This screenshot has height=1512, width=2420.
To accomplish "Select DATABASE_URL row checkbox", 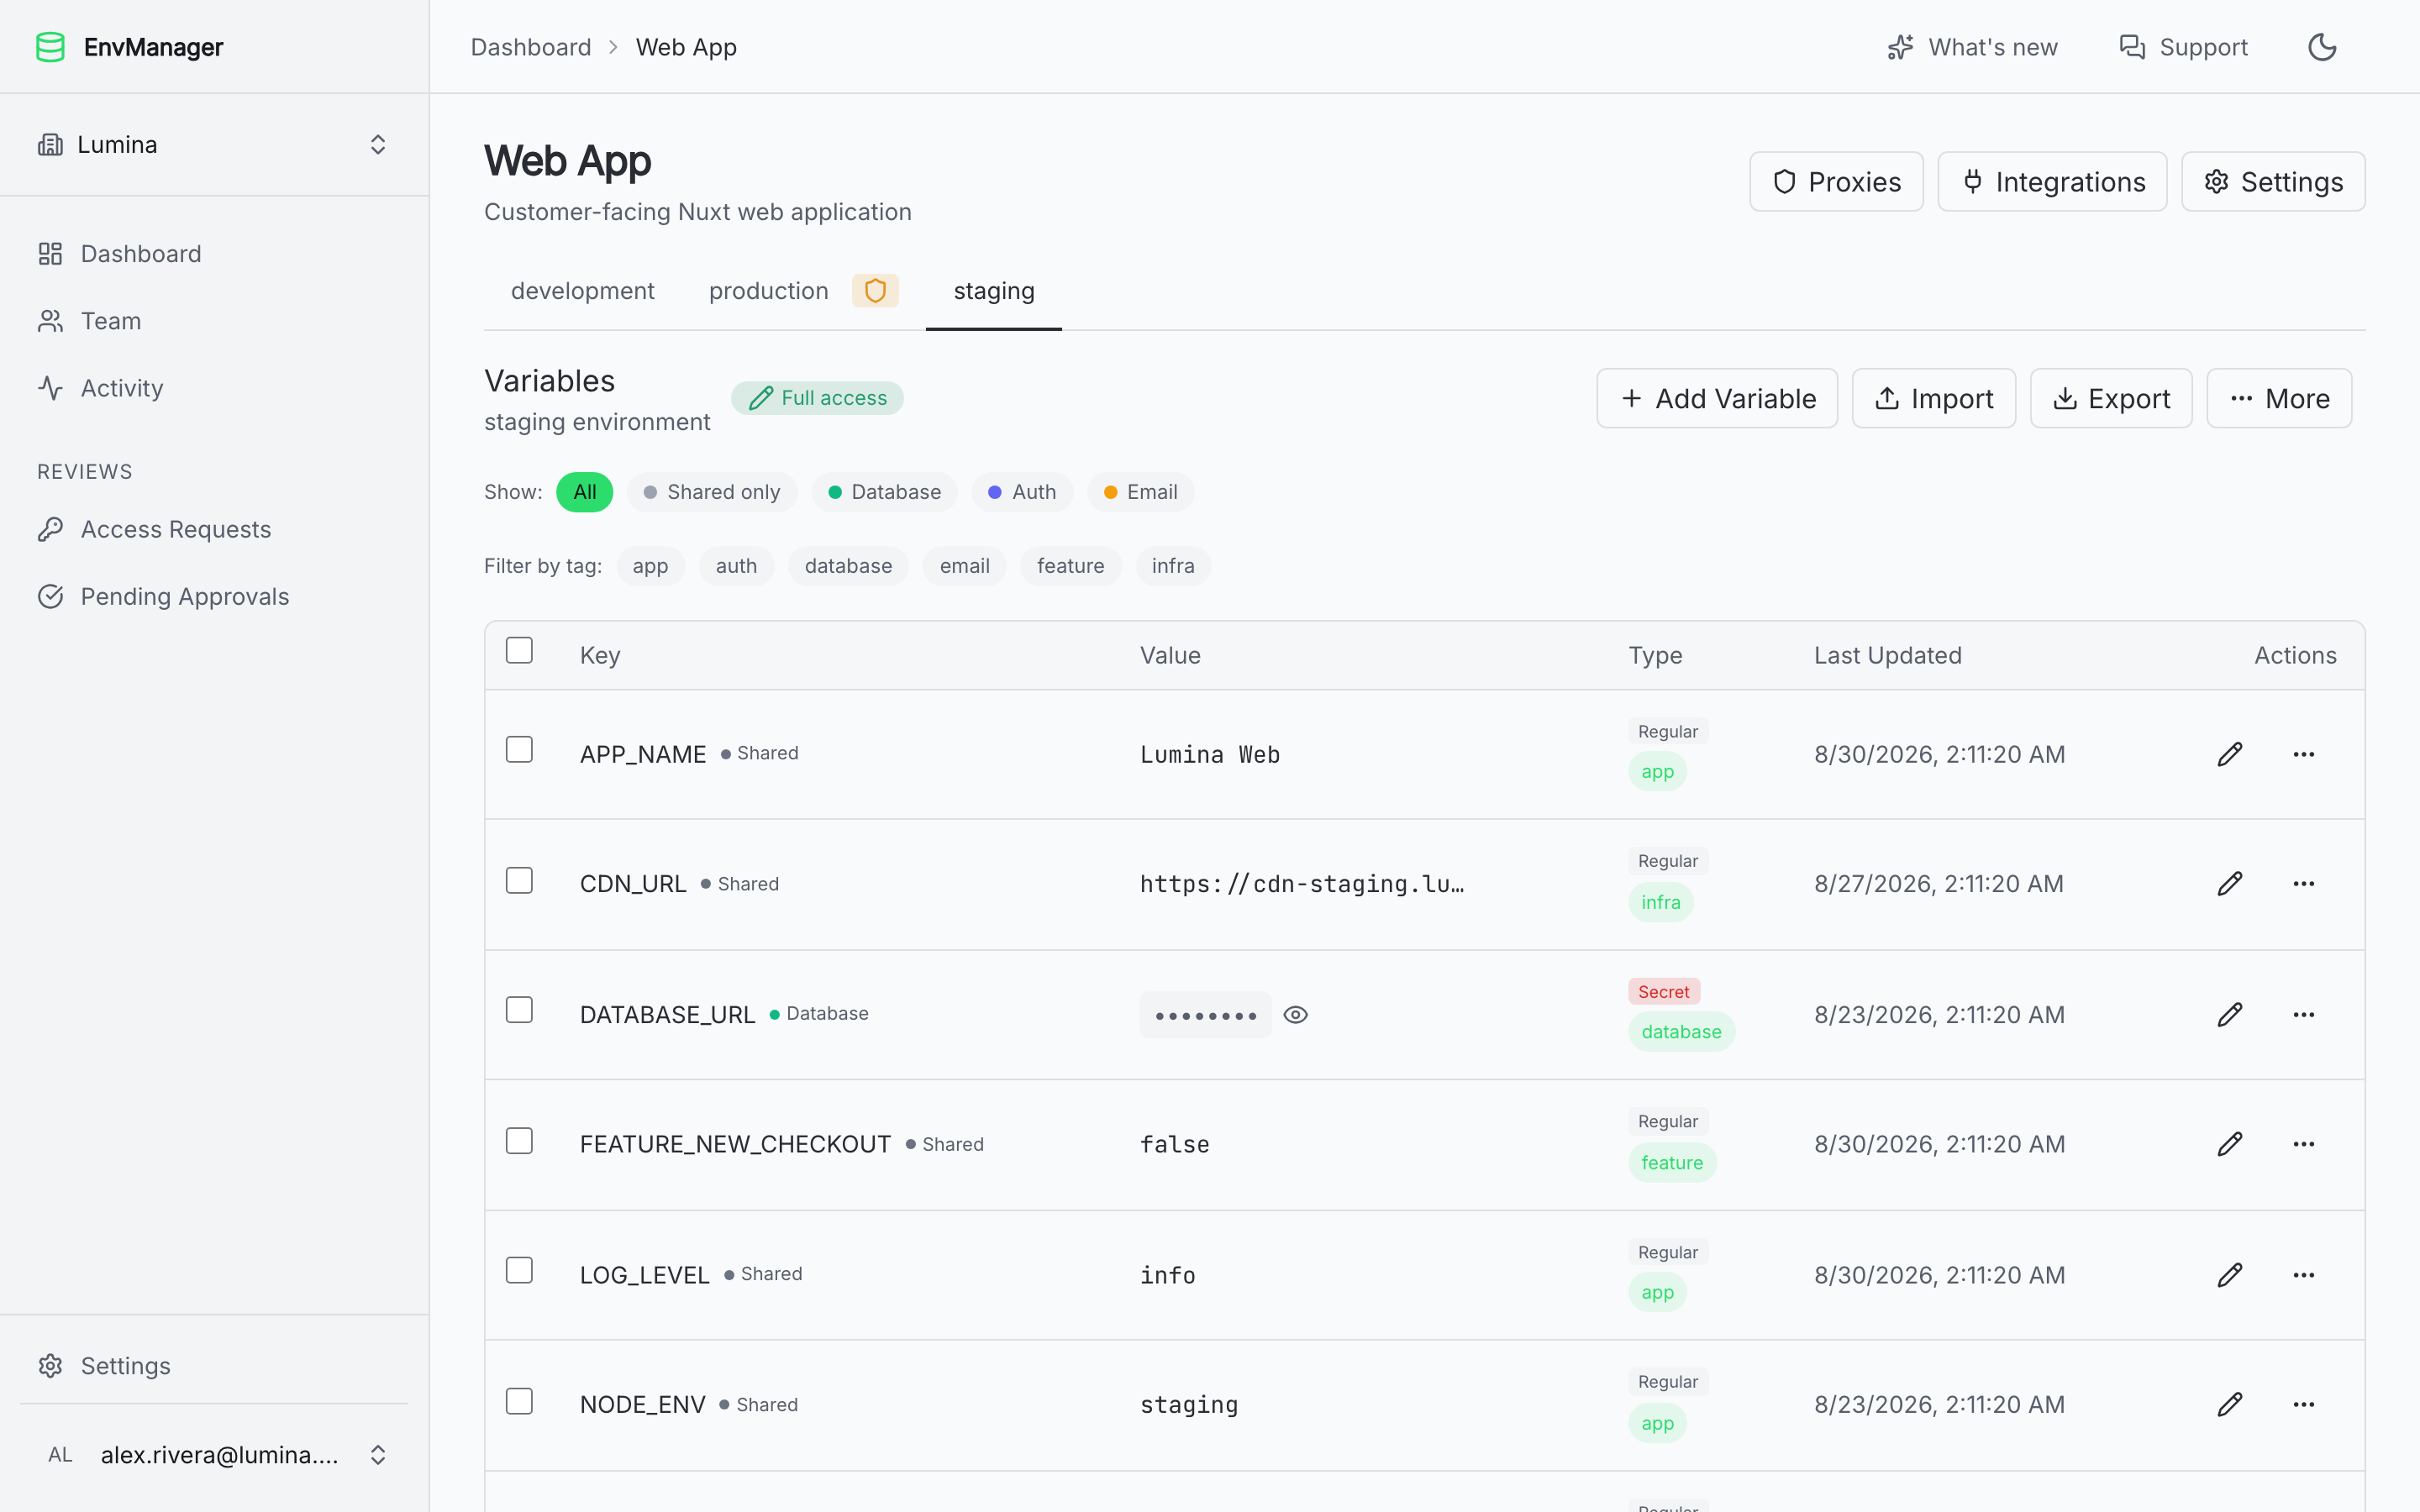I will [x=519, y=1010].
